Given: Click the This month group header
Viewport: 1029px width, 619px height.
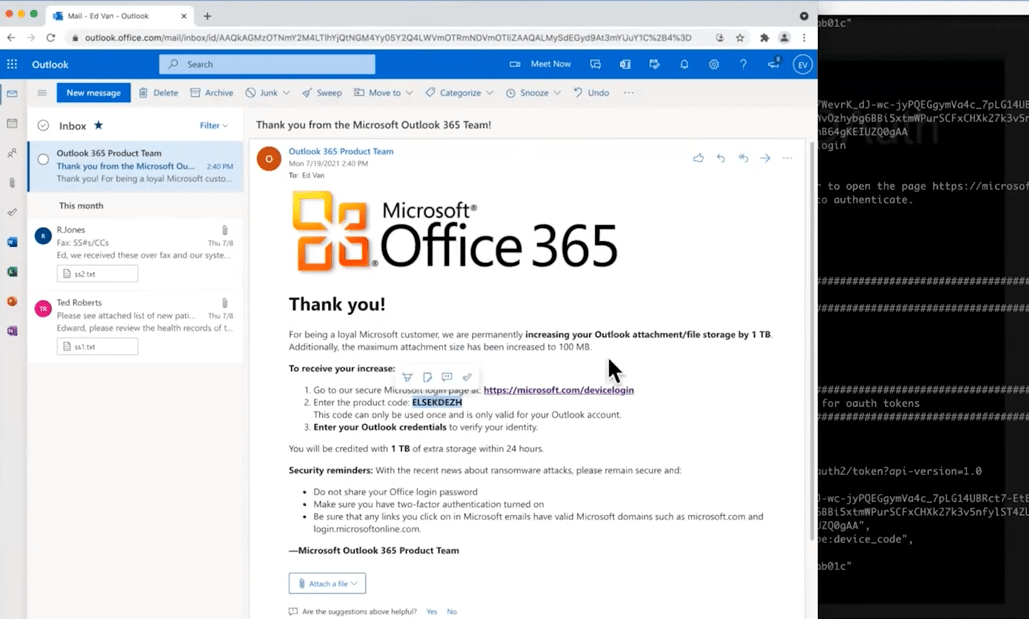Looking at the screenshot, I should (81, 205).
